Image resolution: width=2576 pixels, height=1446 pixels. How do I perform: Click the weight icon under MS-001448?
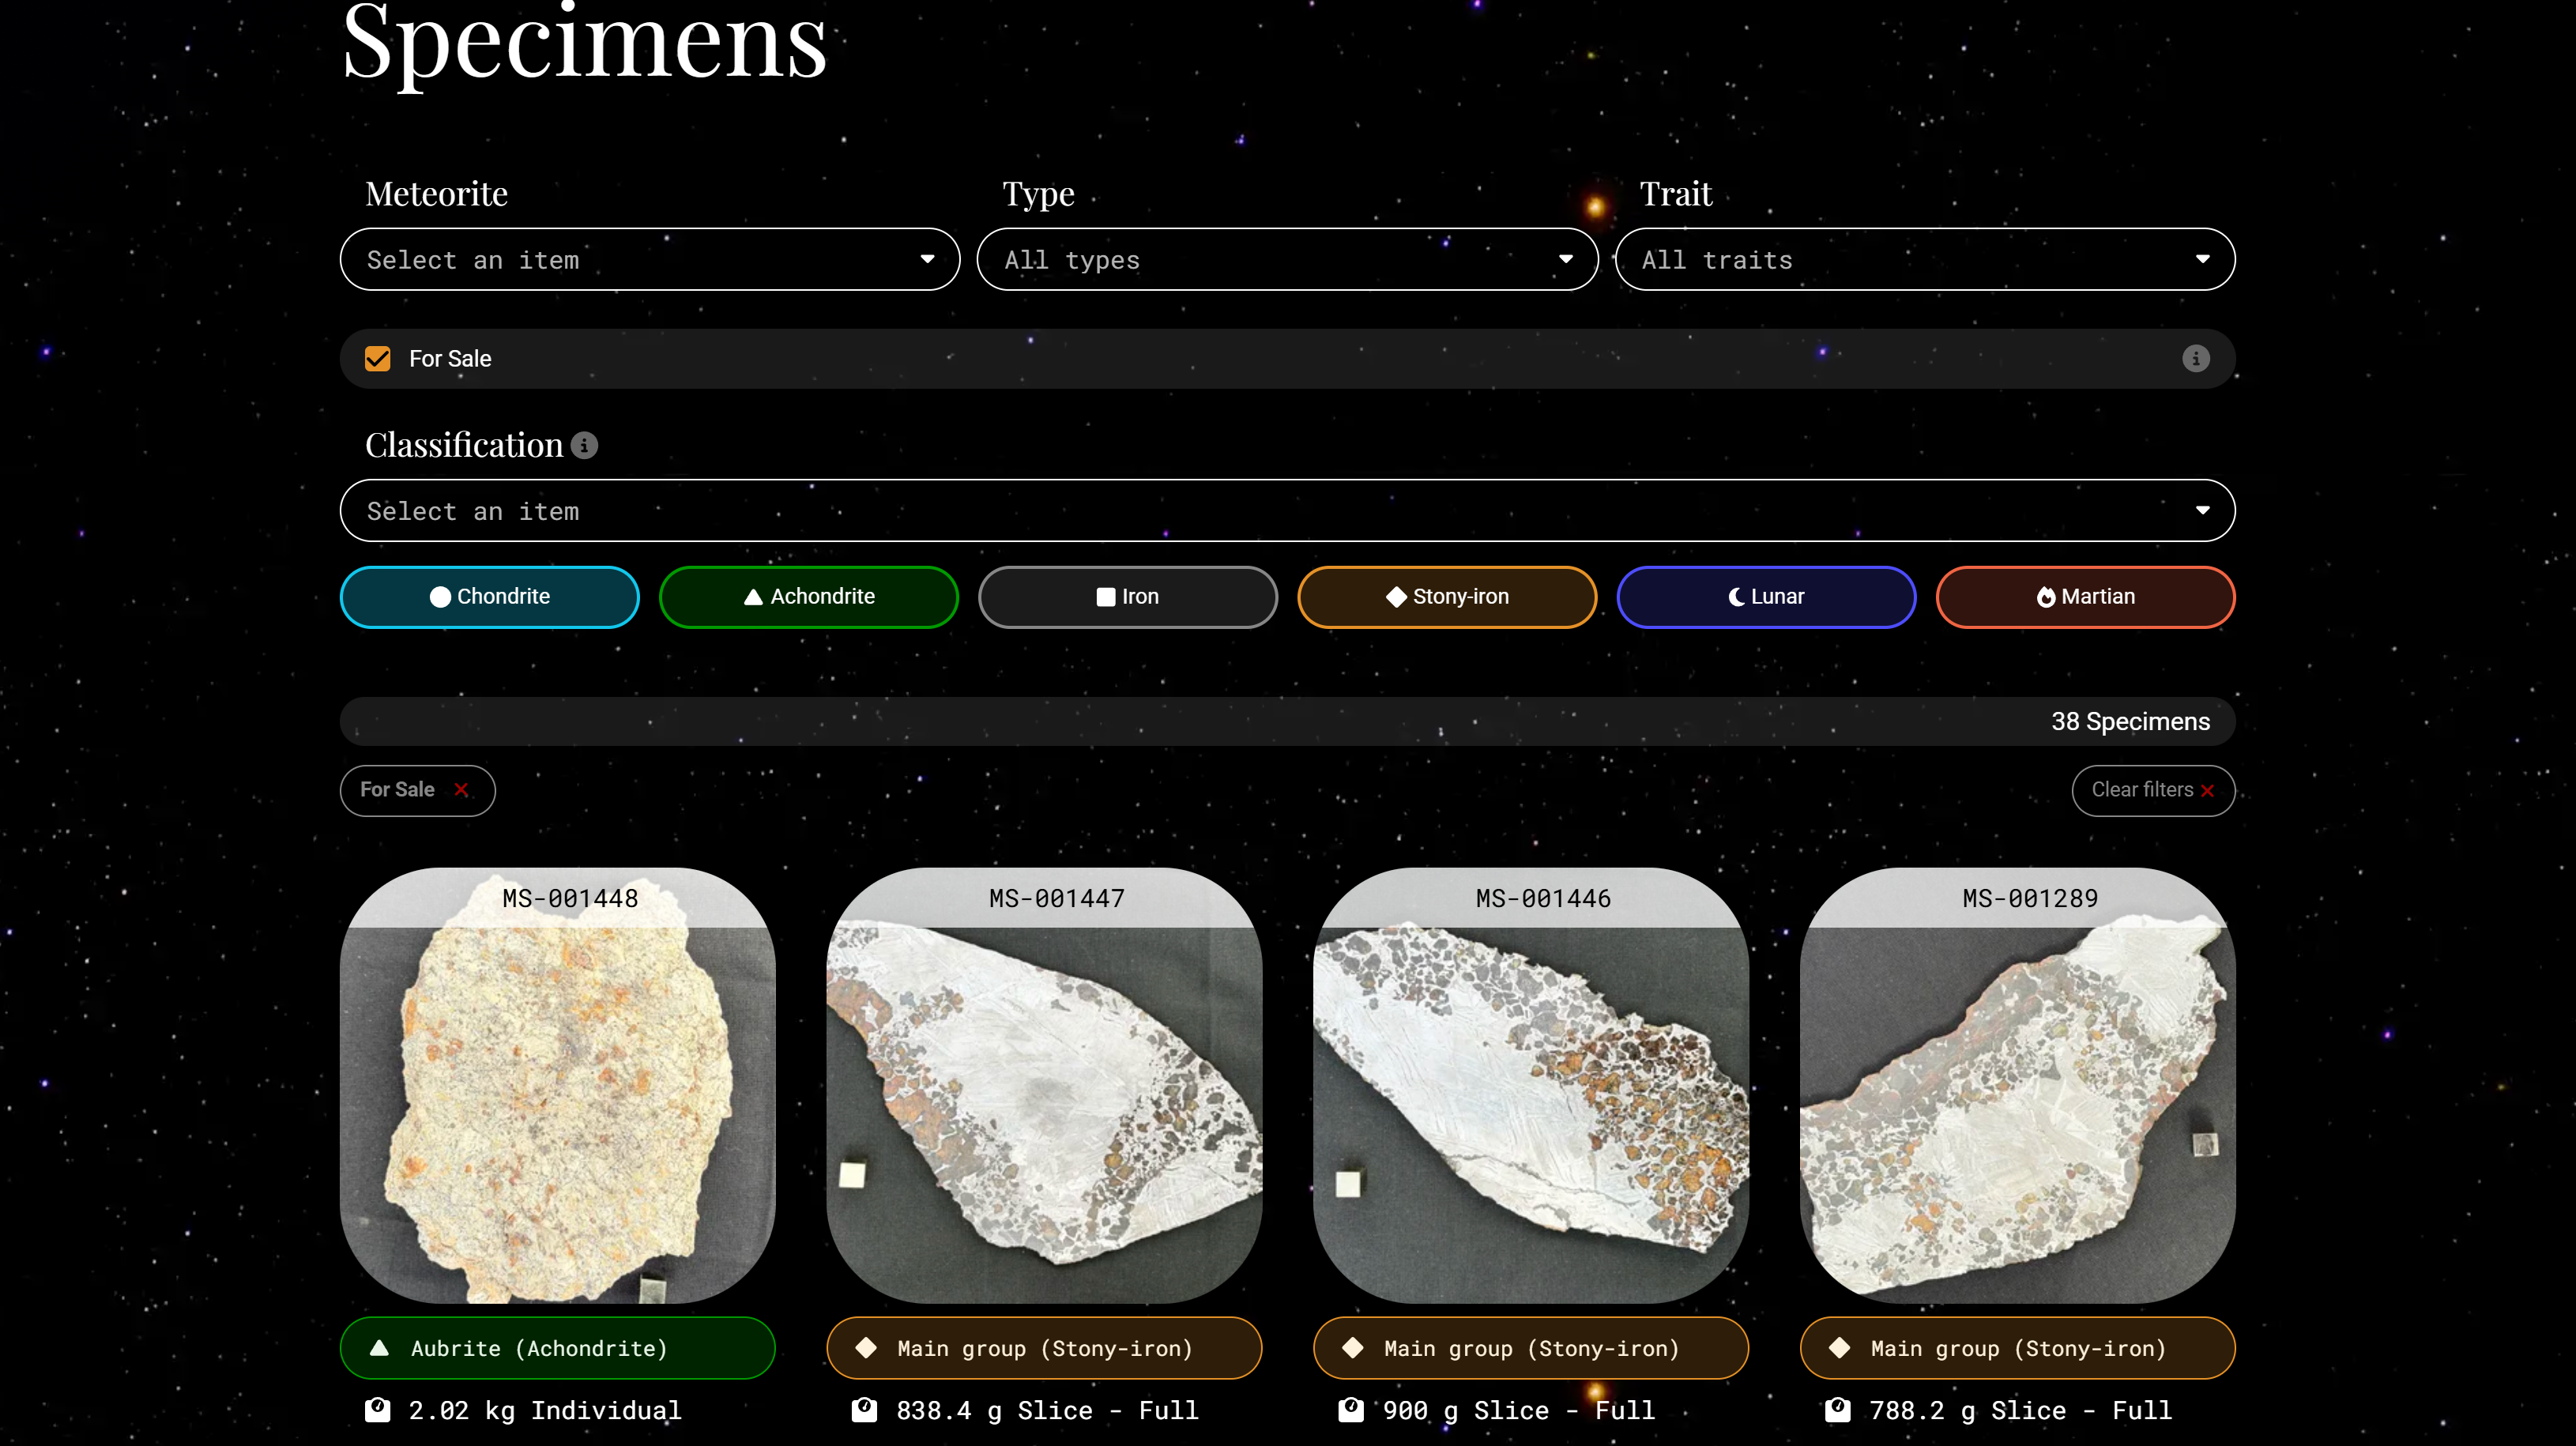(x=378, y=1410)
